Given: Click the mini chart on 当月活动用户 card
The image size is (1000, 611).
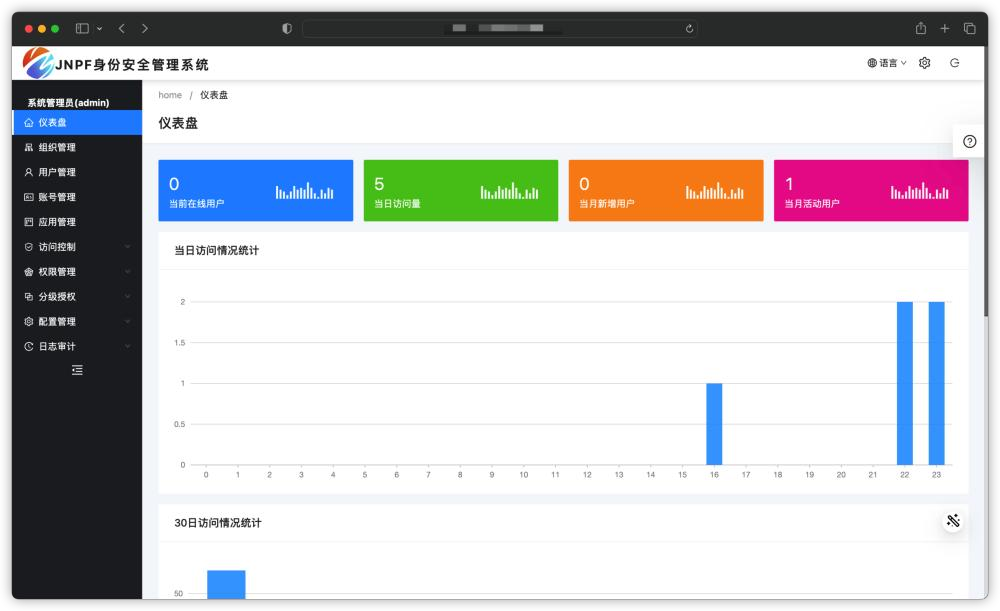Looking at the screenshot, I should (920, 191).
